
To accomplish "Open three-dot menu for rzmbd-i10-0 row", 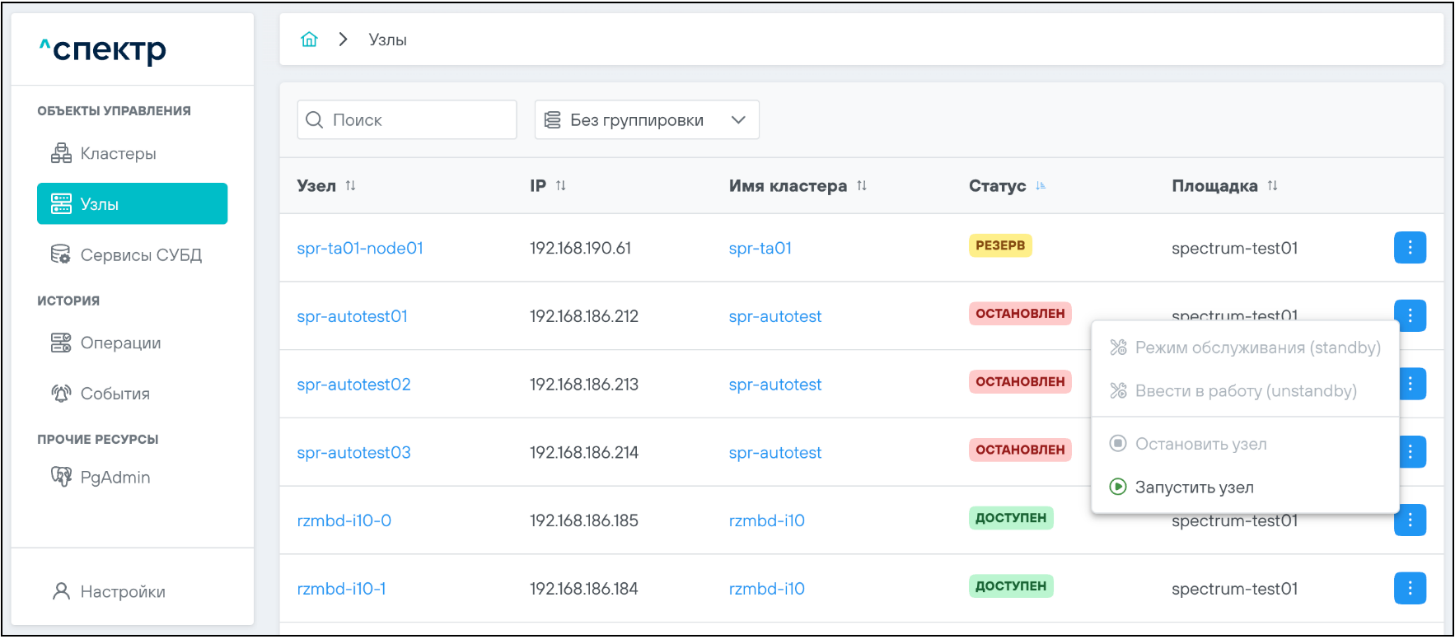I will point(1409,520).
